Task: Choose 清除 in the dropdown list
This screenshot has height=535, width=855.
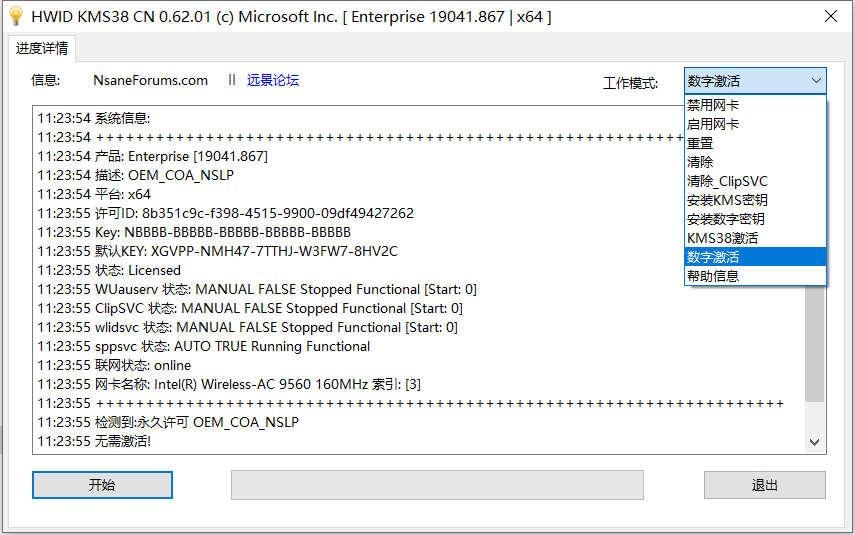Action: coord(755,162)
